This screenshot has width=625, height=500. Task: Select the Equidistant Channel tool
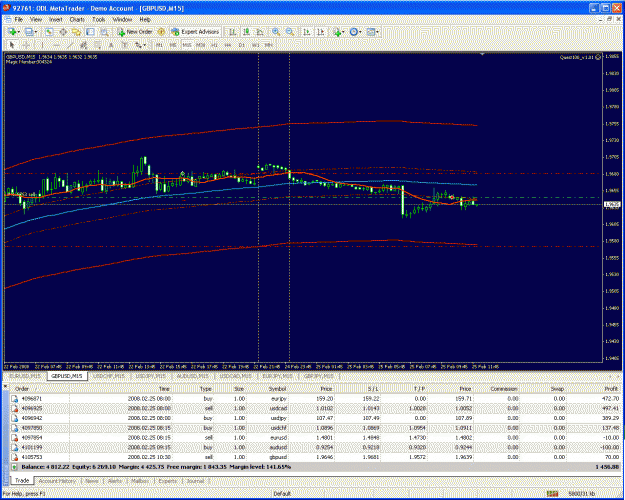click(84, 45)
